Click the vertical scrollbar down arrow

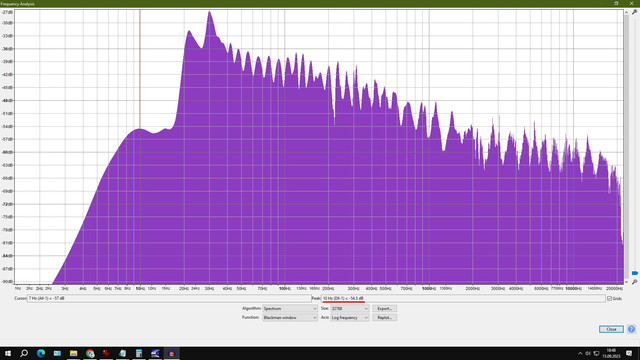[x=626, y=282]
